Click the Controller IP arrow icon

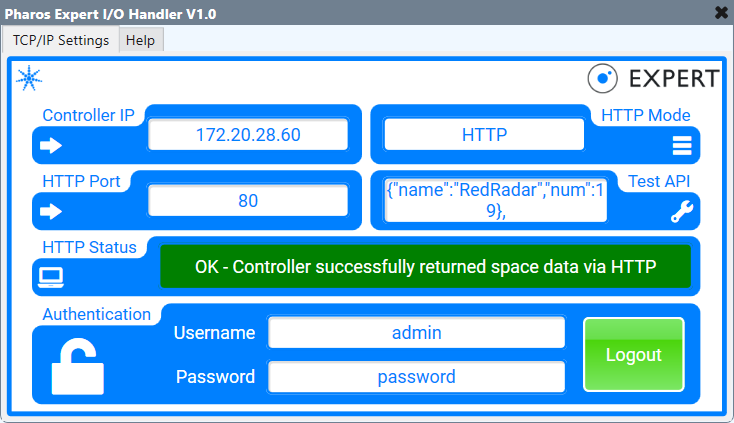51,146
